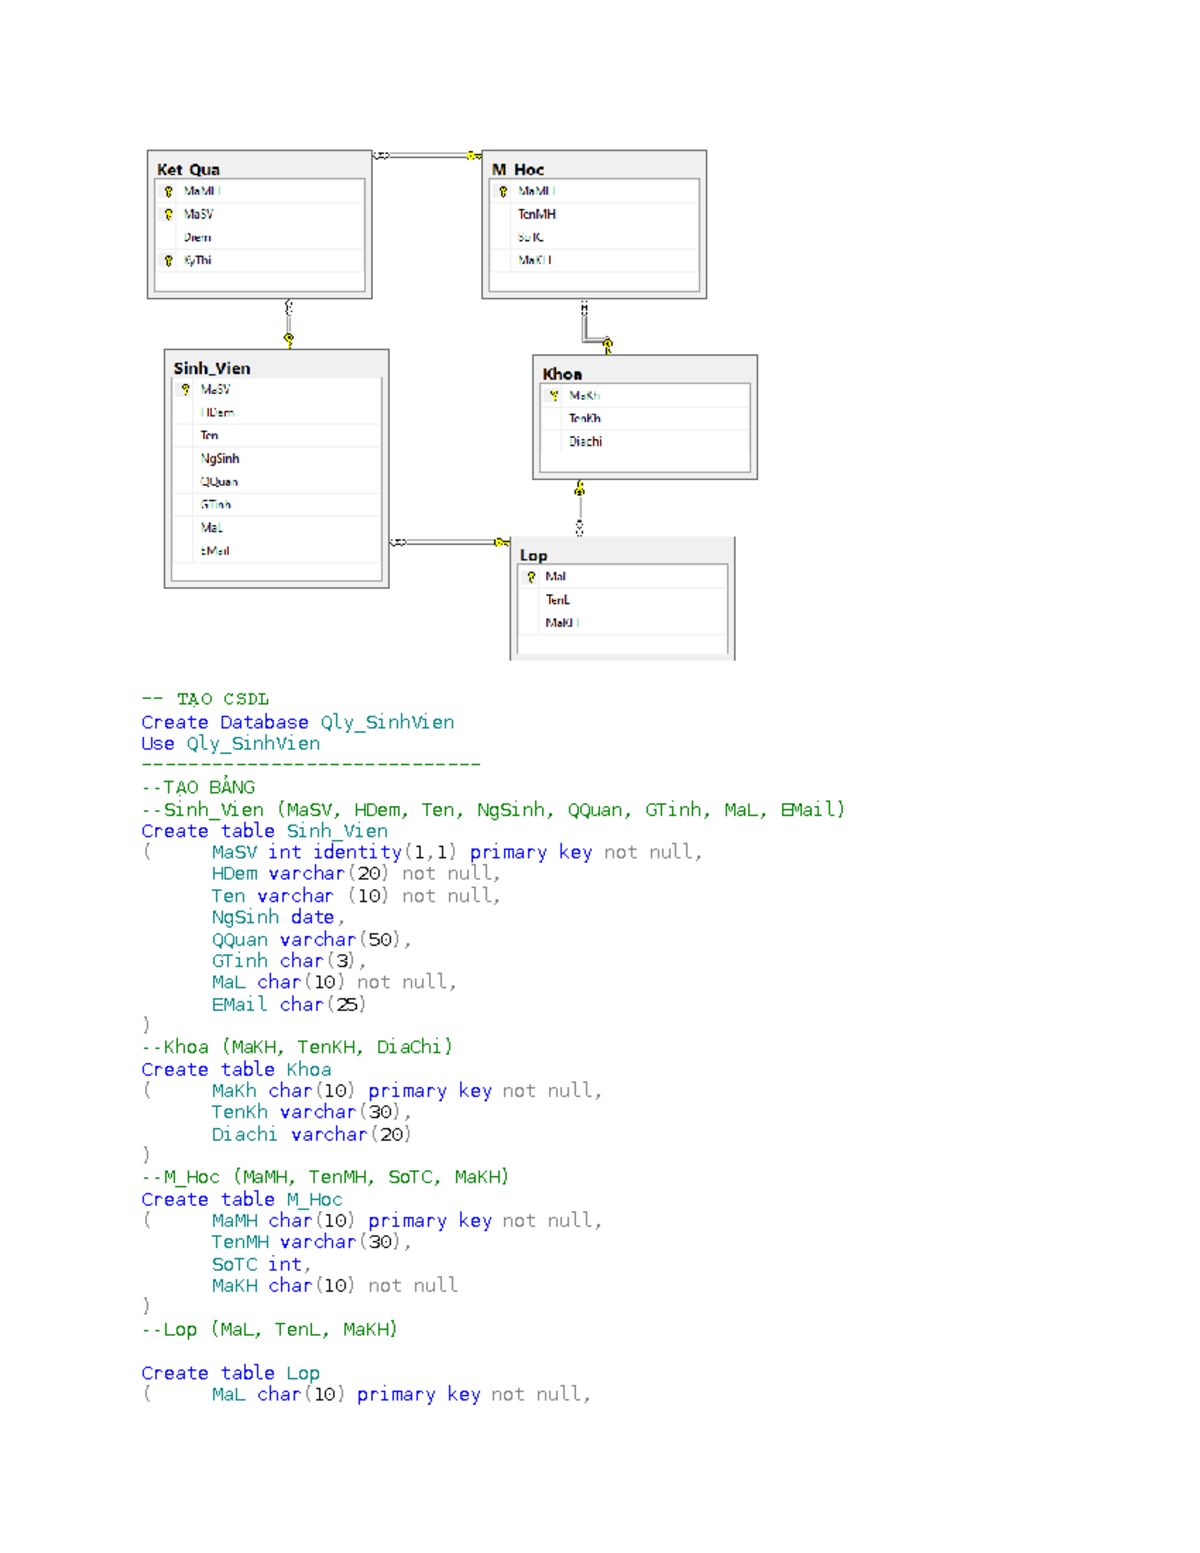This screenshot has height=1553, width=1200.
Task: Click the 'NgSinh date,' code line
Action: coord(278,917)
